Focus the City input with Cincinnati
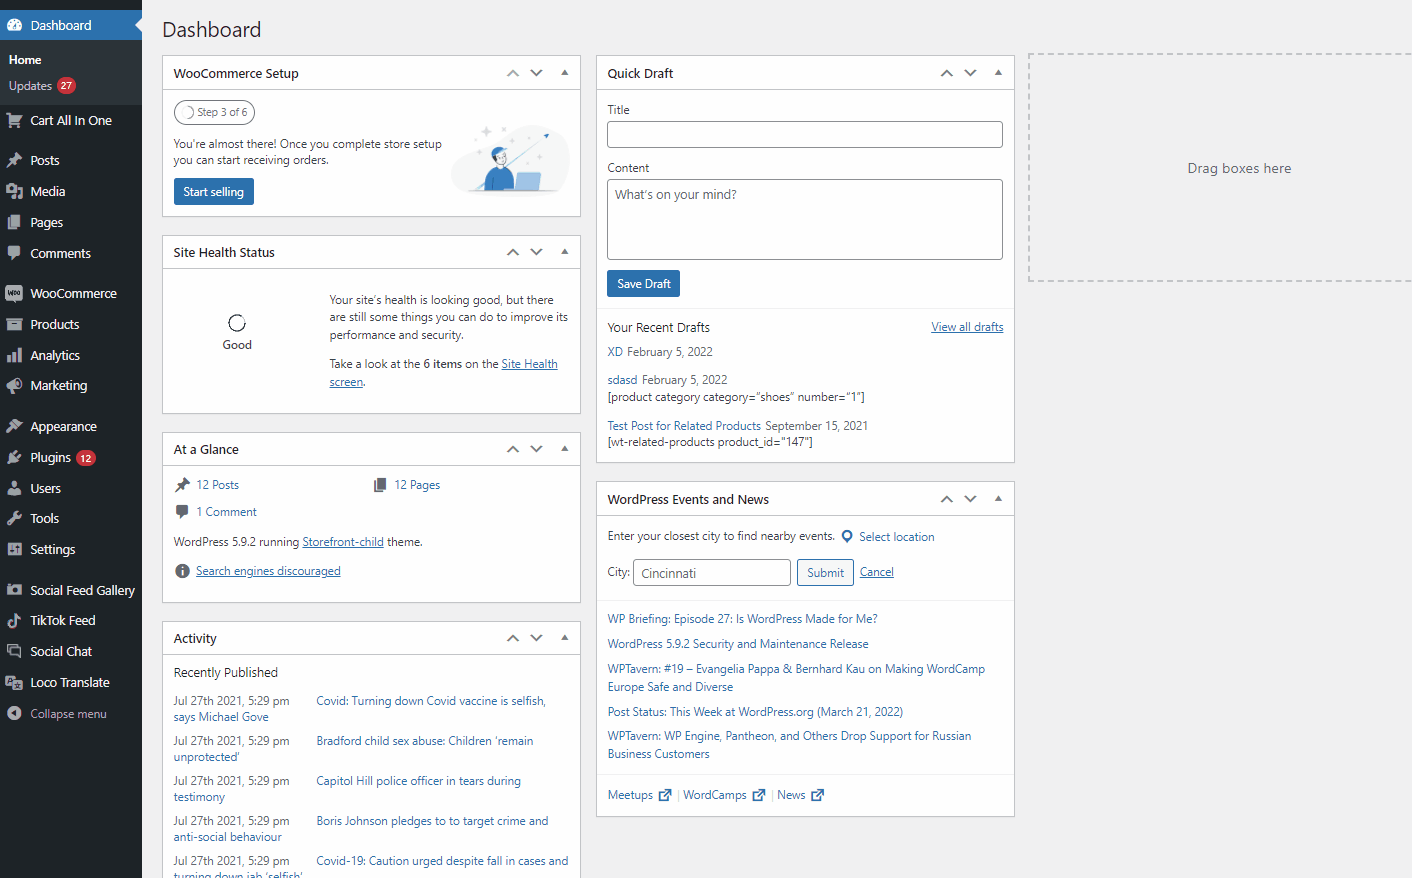This screenshot has height=878, width=1412. pyautogui.click(x=712, y=573)
